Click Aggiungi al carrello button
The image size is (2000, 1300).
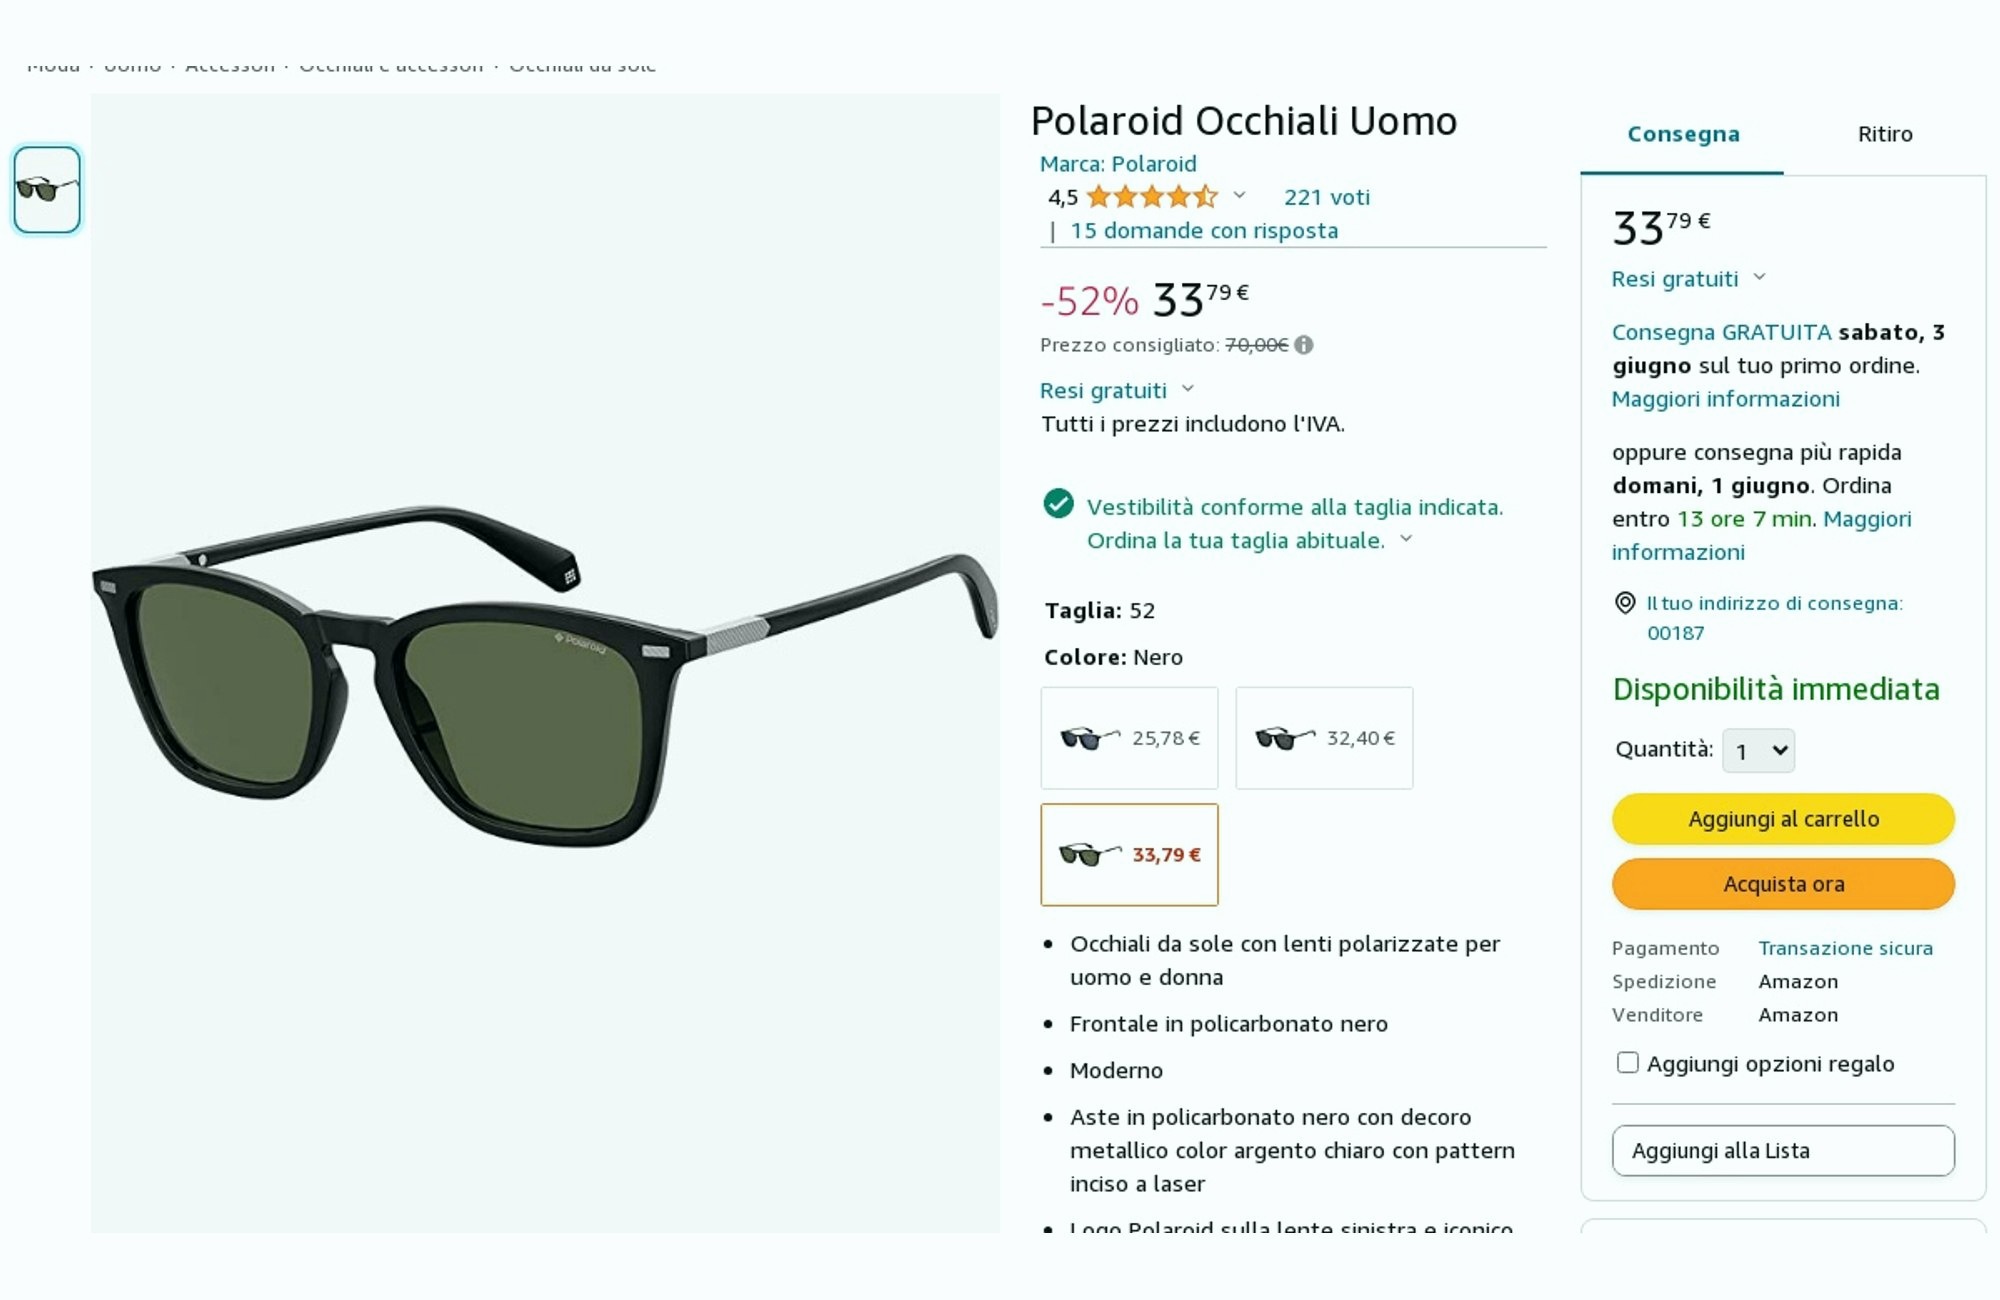tap(1783, 819)
